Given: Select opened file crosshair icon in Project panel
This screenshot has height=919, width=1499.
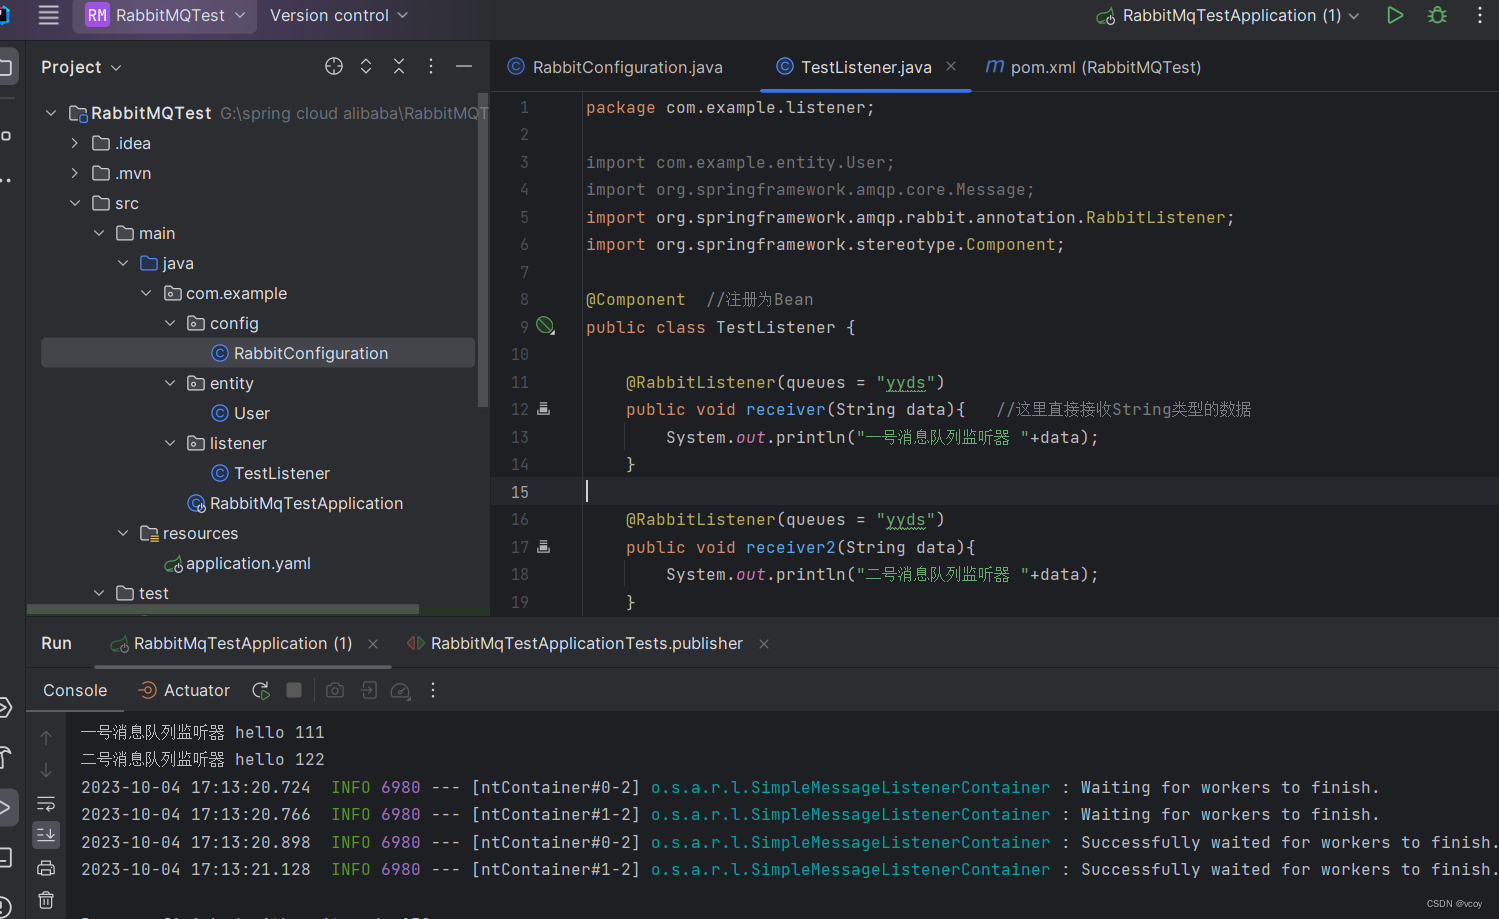Looking at the screenshot, I should (334, 66).
